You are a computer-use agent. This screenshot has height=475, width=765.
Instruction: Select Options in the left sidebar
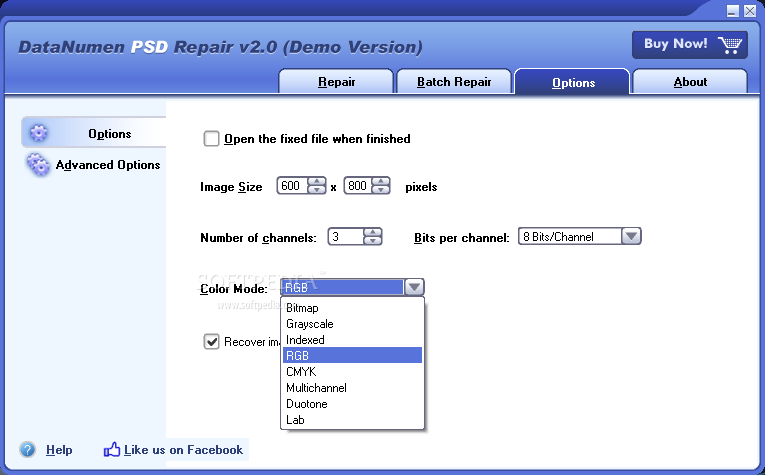tap(94, 133)
